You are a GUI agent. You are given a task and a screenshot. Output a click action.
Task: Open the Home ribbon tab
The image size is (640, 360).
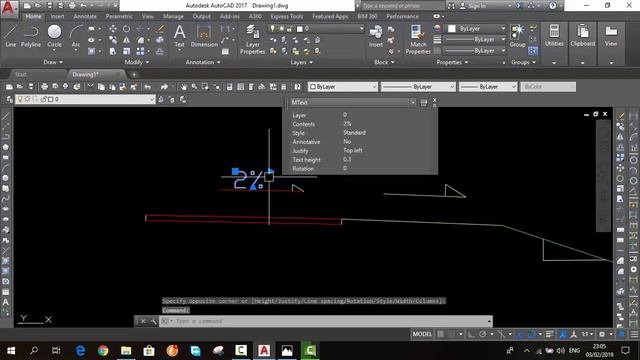coord(33,16)
